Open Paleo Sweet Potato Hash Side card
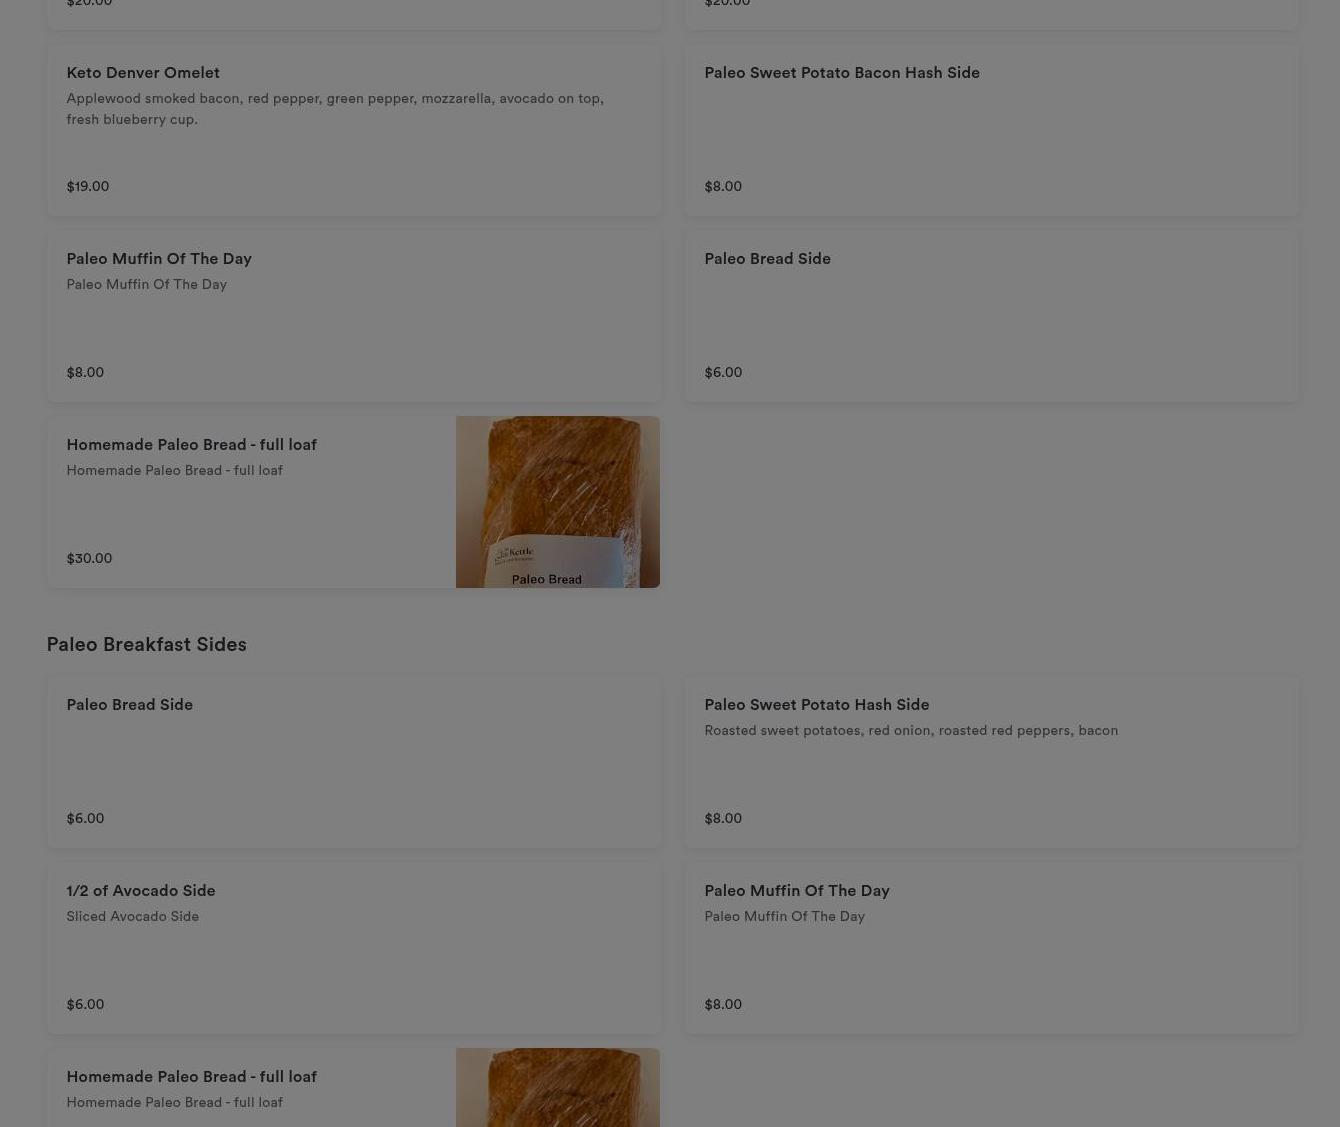 click(991, 762)
